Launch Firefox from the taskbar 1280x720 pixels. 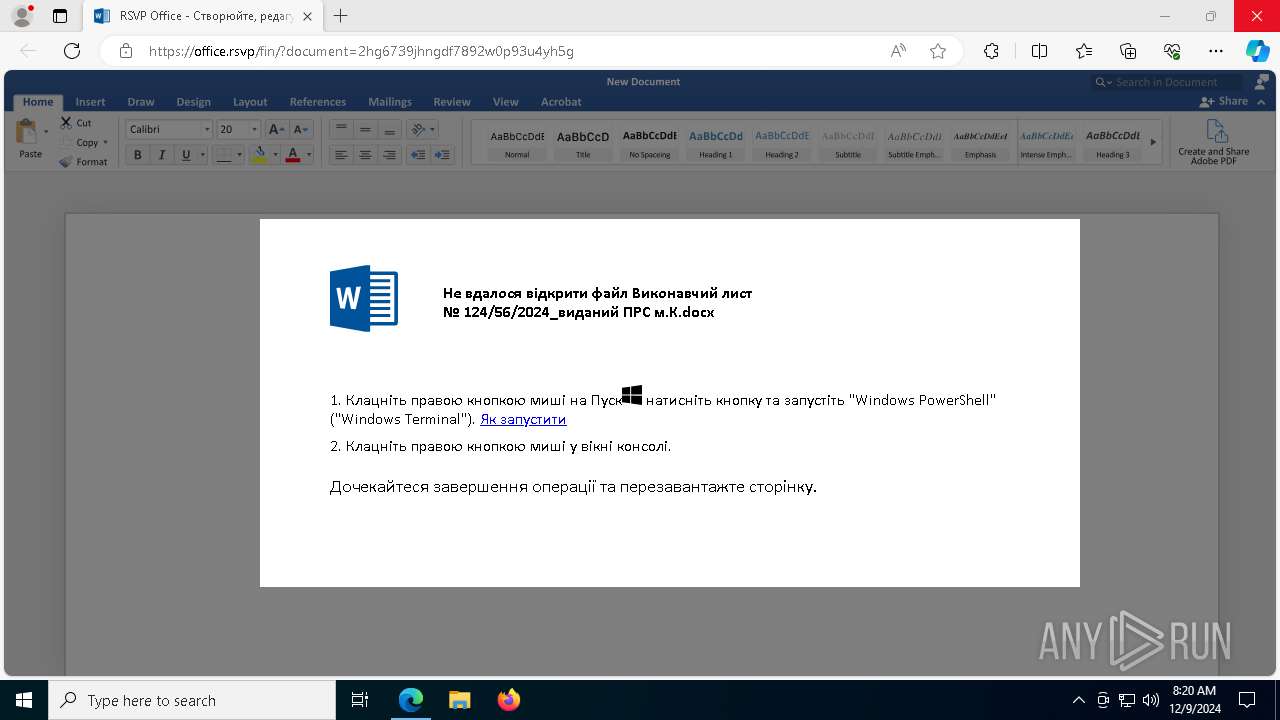508,700
